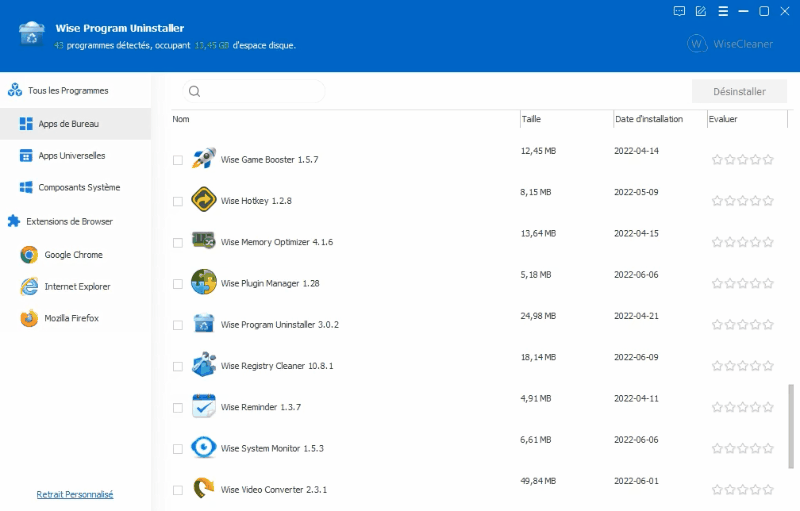Select Composants Système category
The image size is (800, 511).
[x=76, y=187]
